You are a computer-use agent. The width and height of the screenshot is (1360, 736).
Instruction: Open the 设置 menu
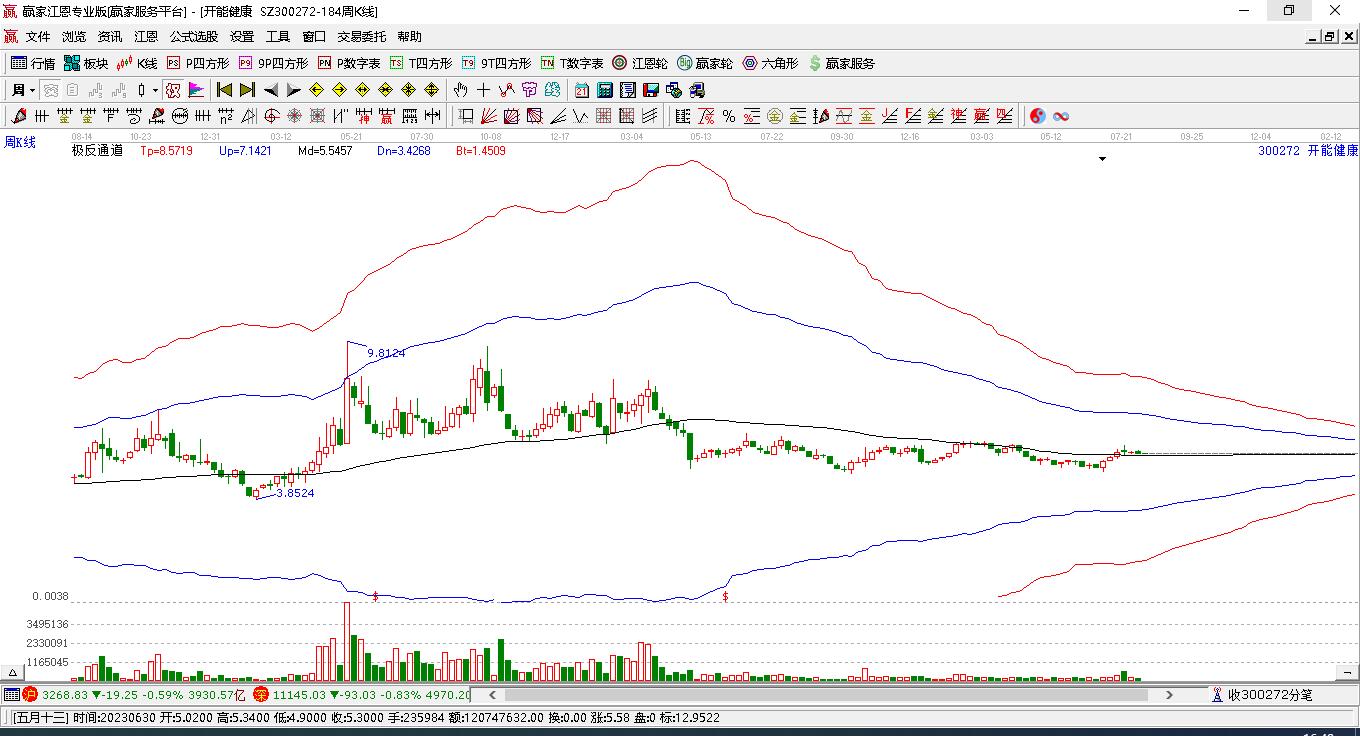242,37
